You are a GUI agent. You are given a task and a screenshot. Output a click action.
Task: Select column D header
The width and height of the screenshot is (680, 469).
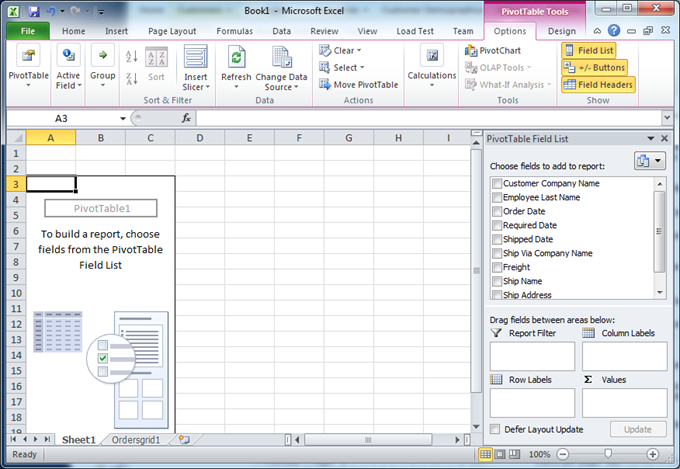coord(199,138)
